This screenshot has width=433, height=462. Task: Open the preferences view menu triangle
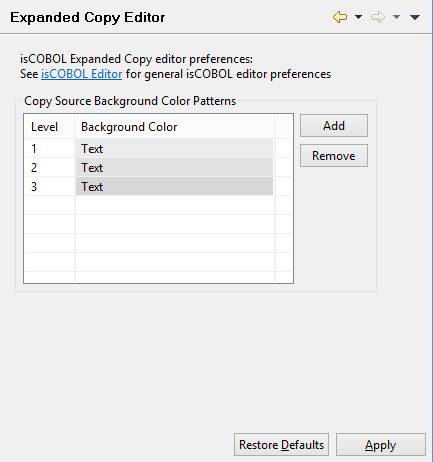coord(415,17)
